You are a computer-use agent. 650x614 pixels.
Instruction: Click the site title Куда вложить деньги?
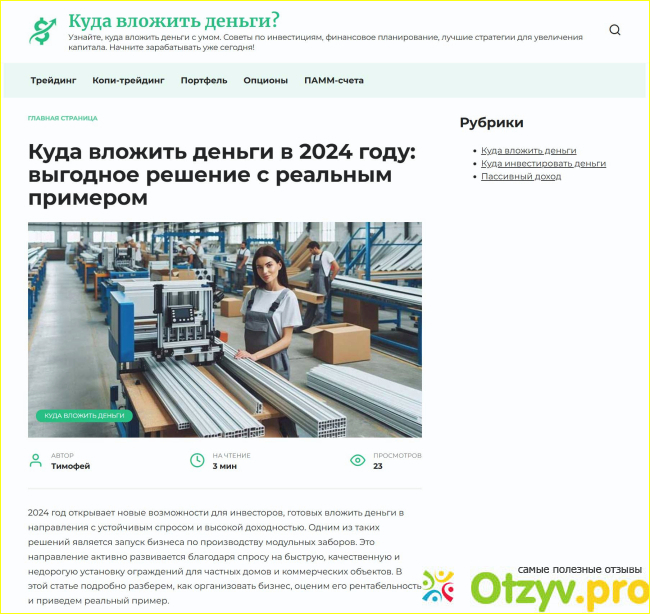(174, 20)
